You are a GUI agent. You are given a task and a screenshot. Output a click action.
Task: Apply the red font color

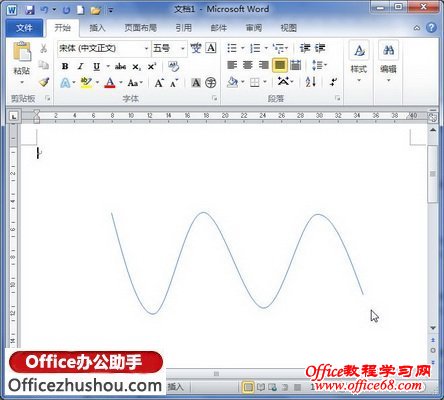[x=110, y=83]
